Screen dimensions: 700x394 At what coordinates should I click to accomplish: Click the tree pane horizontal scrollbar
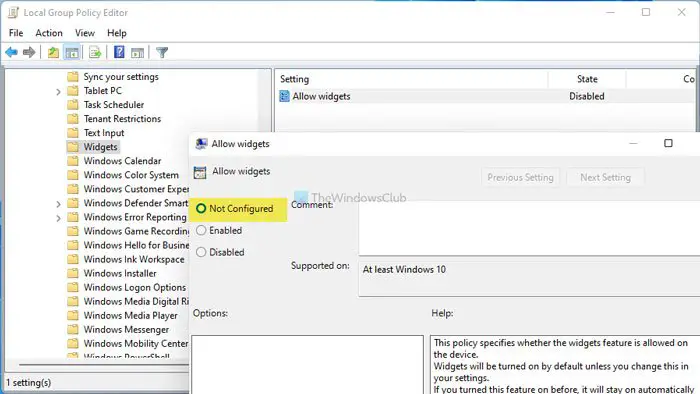[x=103, y=365]
